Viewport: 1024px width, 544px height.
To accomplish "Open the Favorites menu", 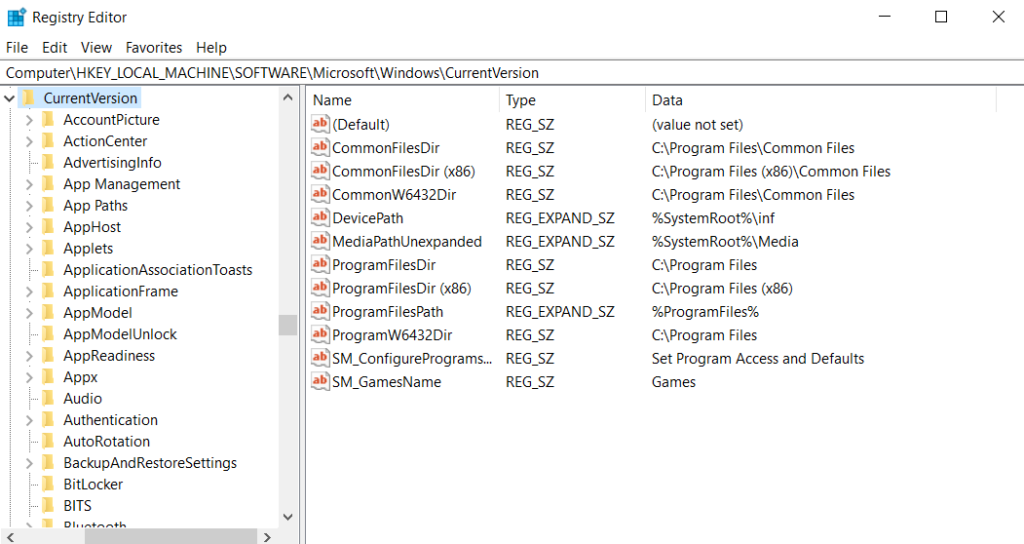I will click(153, 47).
